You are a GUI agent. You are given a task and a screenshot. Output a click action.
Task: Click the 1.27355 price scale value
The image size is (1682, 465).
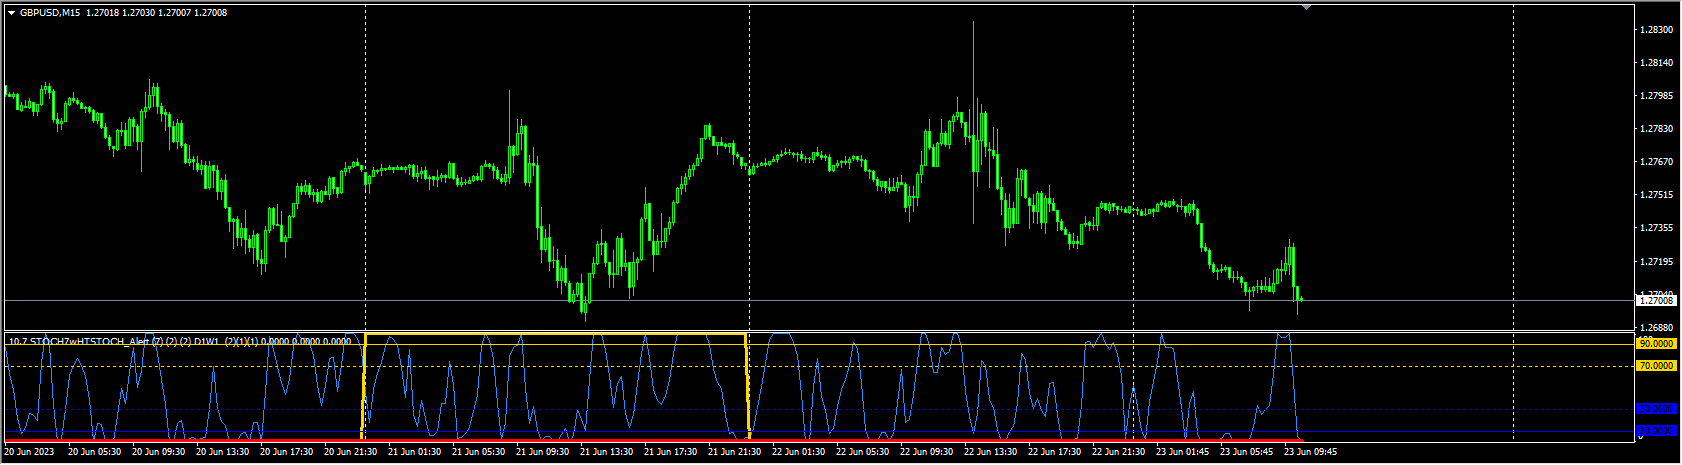[x=1656, y=228]
